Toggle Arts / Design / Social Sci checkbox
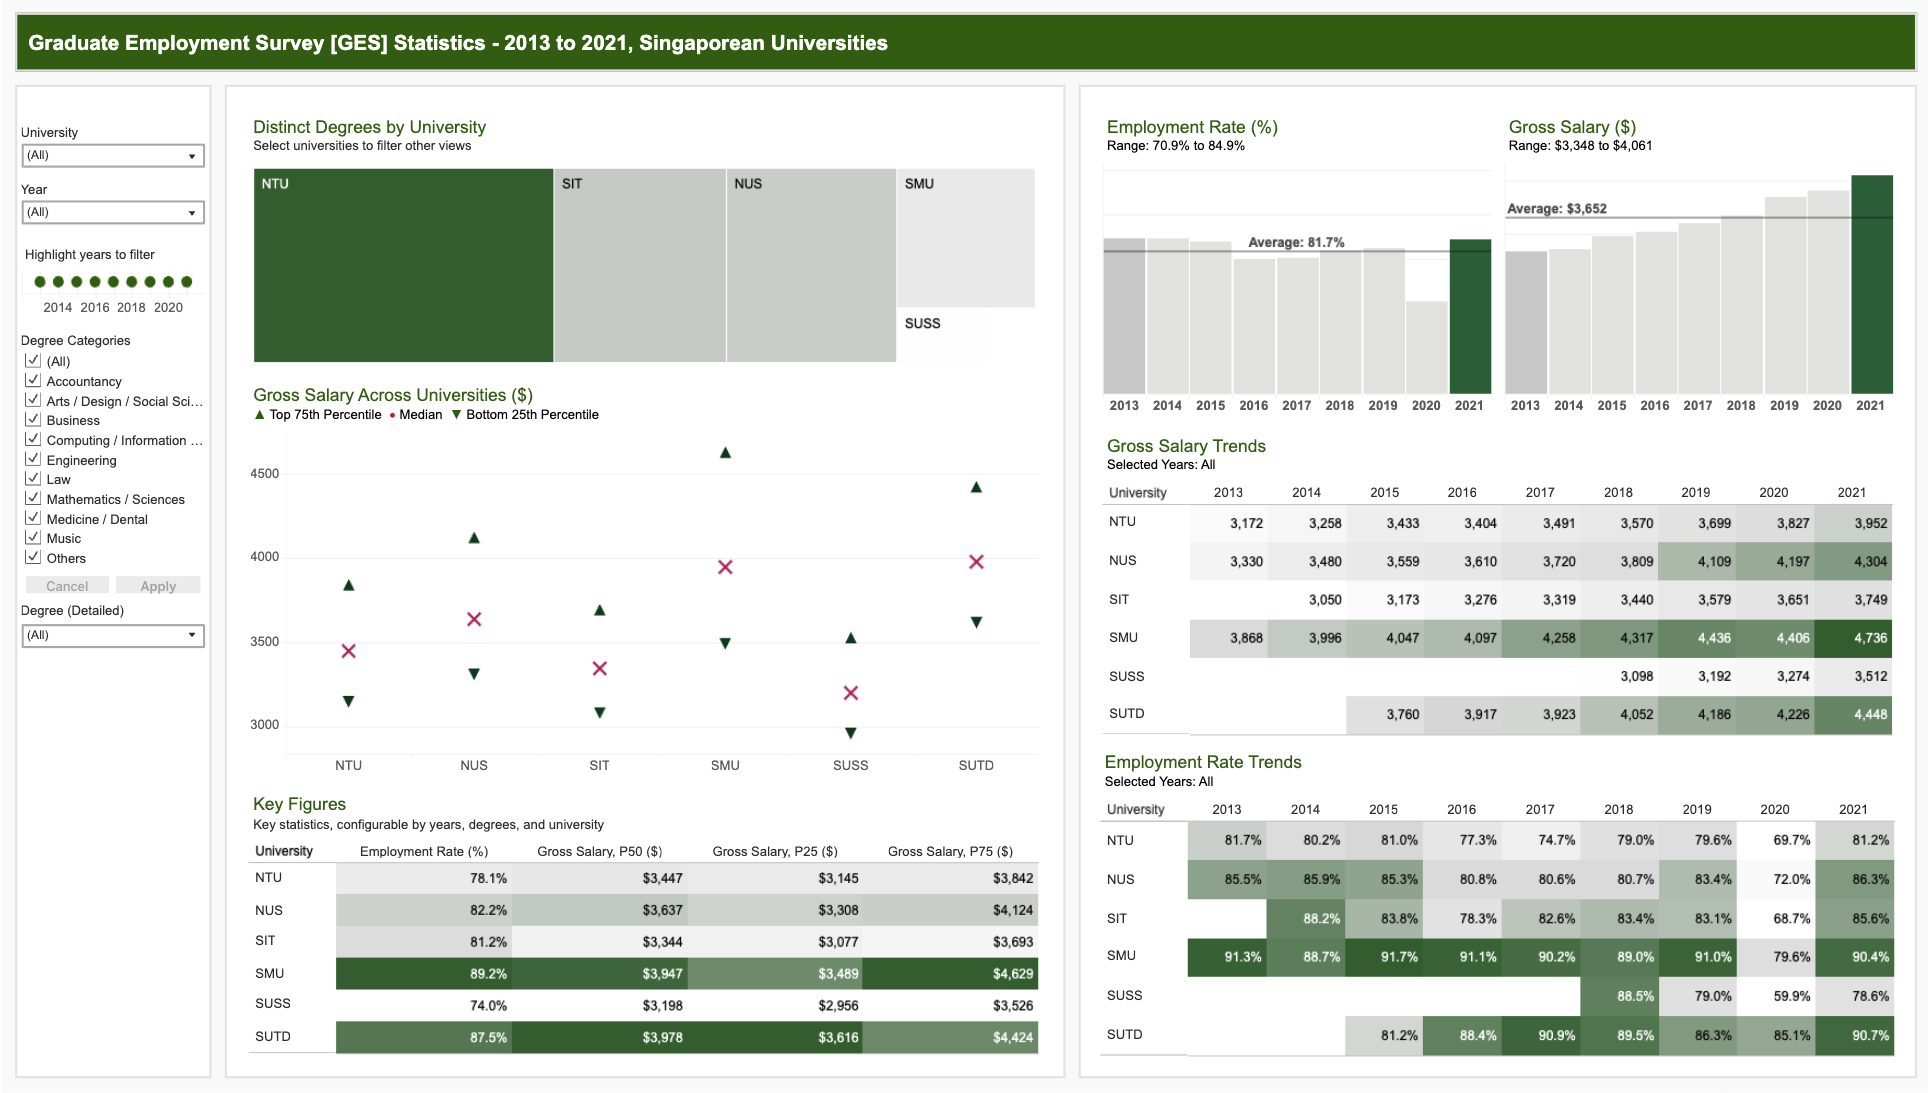This screenshot has height=1093, width=1928. point(33,401)
